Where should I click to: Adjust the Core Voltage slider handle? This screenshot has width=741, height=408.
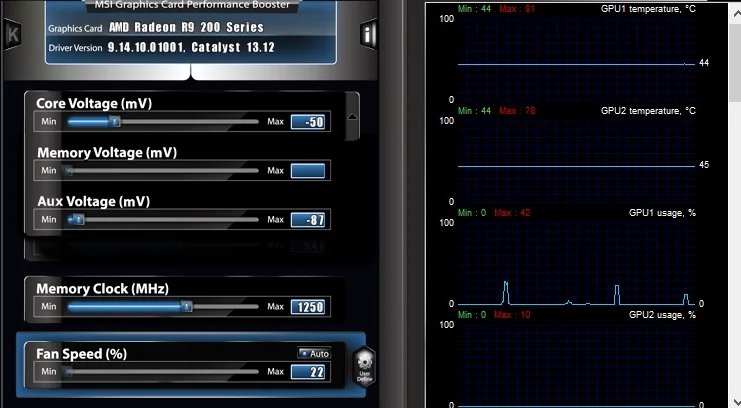114,122
